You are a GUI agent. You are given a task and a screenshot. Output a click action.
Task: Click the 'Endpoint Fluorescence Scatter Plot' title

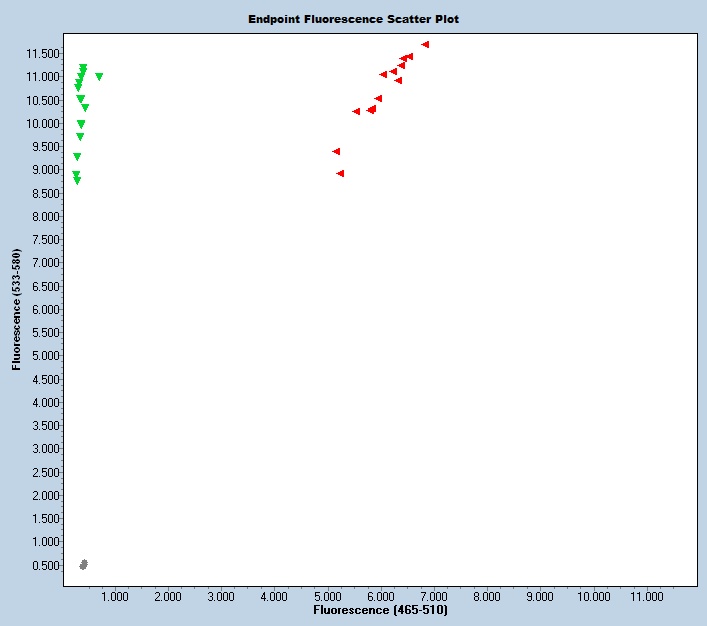point(353,19)
